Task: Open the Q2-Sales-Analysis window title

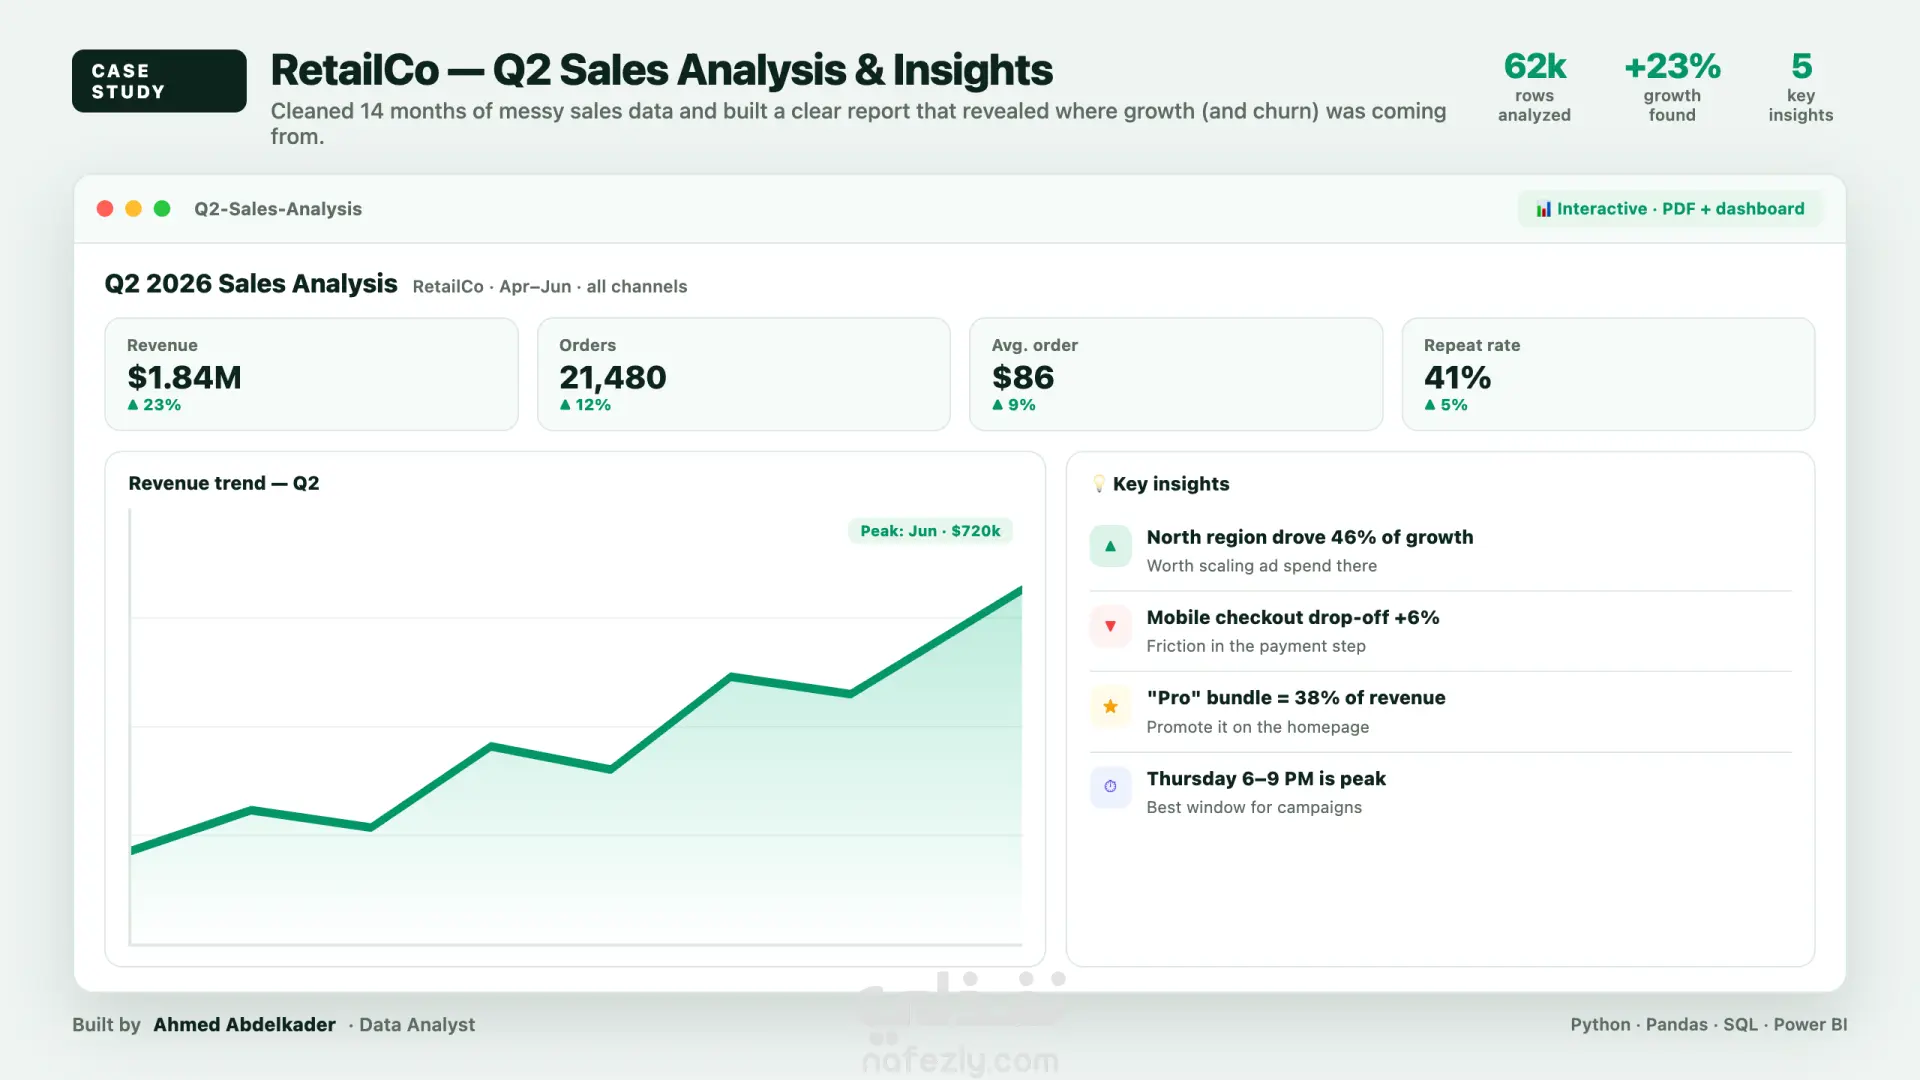Action: pyautogui.click(x=278, y=209)
